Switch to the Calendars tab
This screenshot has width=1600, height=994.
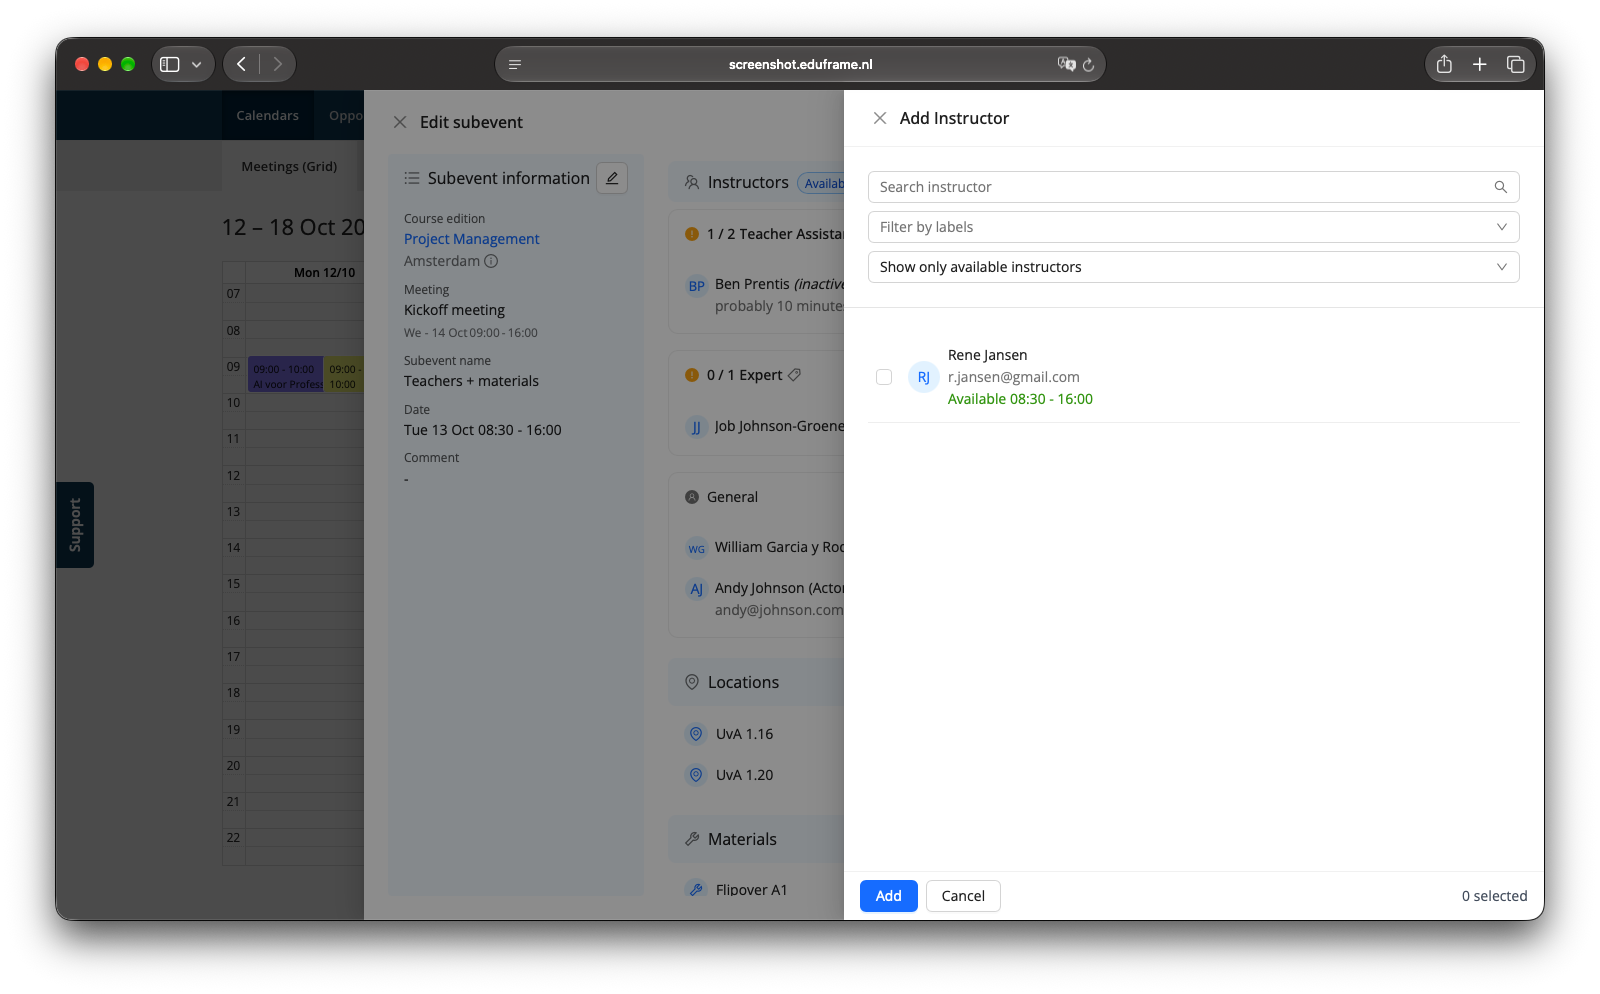coord(268,115)
